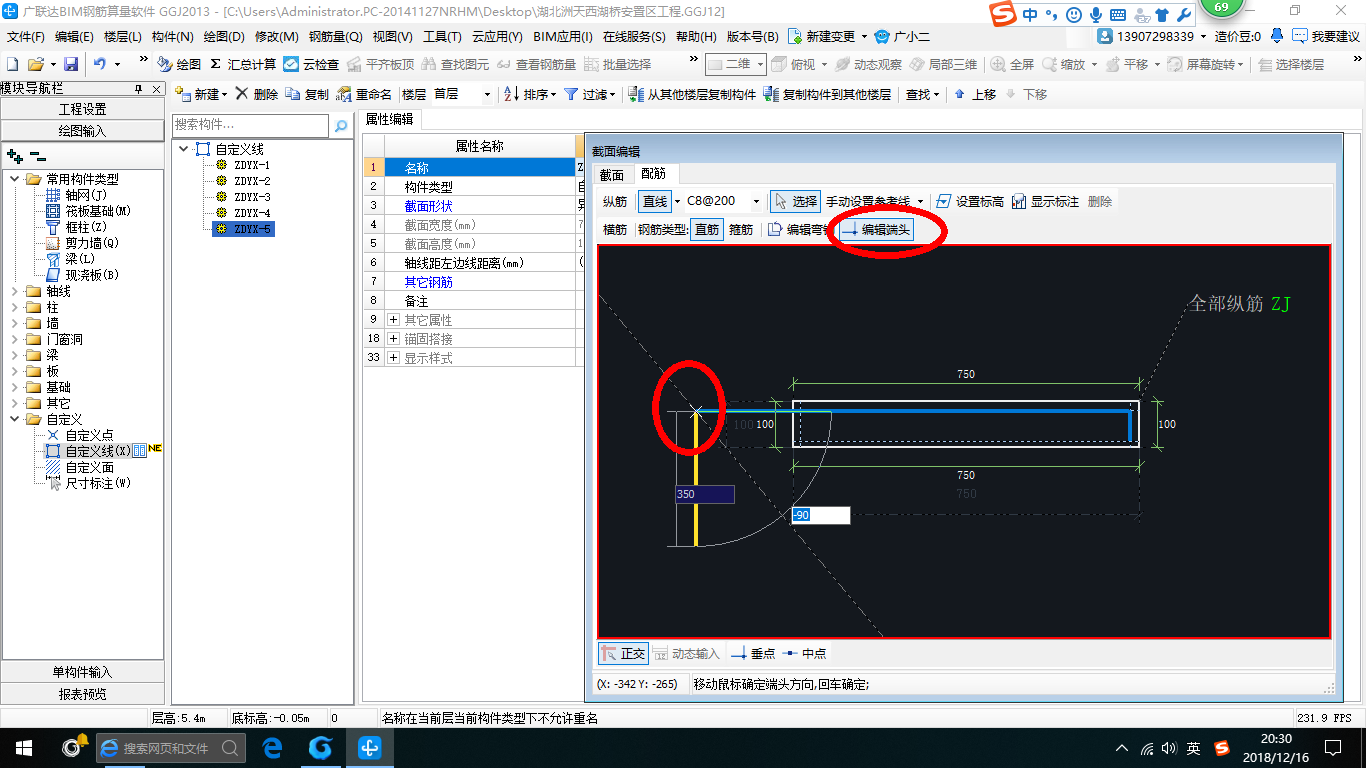Select ZDYX-3 in the component list

tap(252, 197)
